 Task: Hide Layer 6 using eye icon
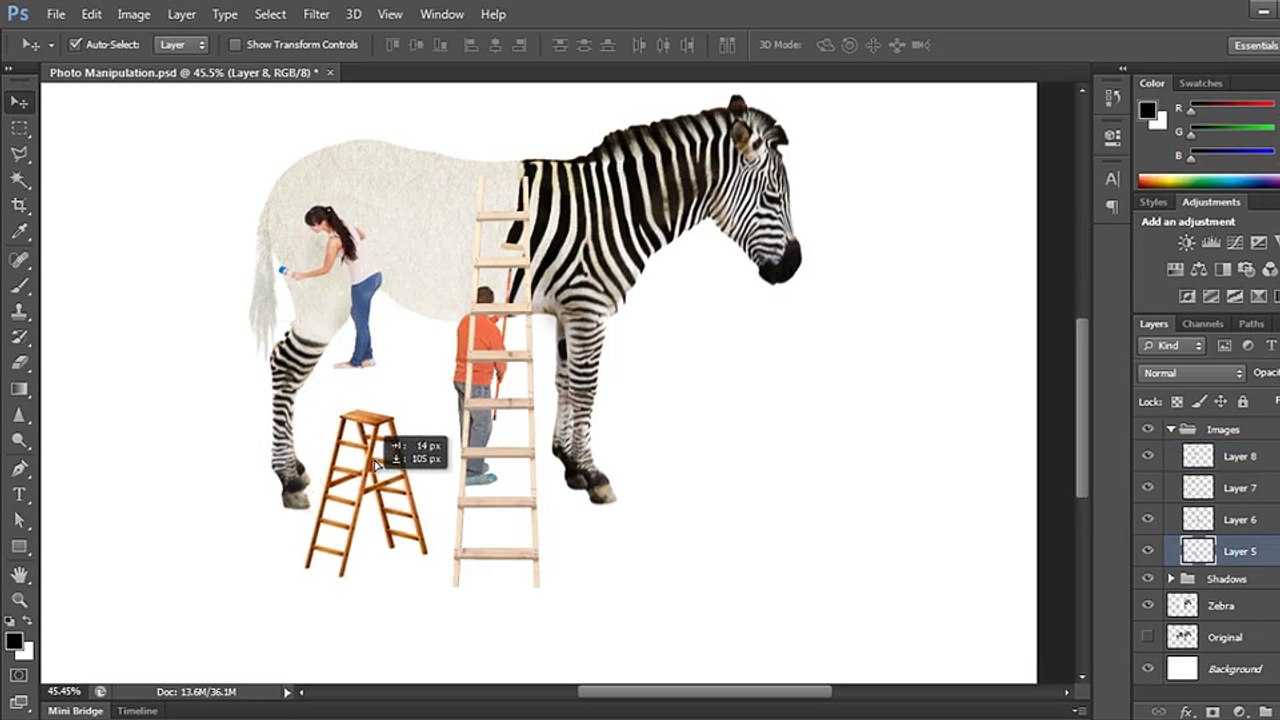point(1148,519)
